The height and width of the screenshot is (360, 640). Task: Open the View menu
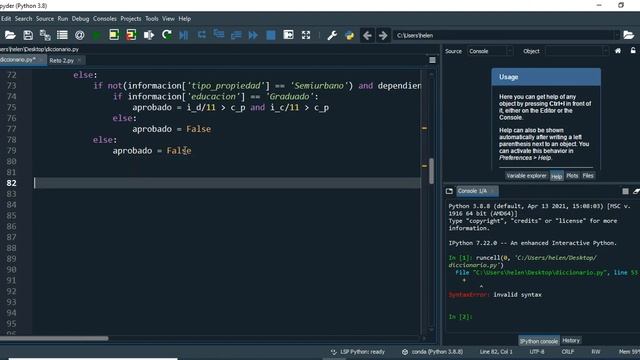(x=168, y=19)
